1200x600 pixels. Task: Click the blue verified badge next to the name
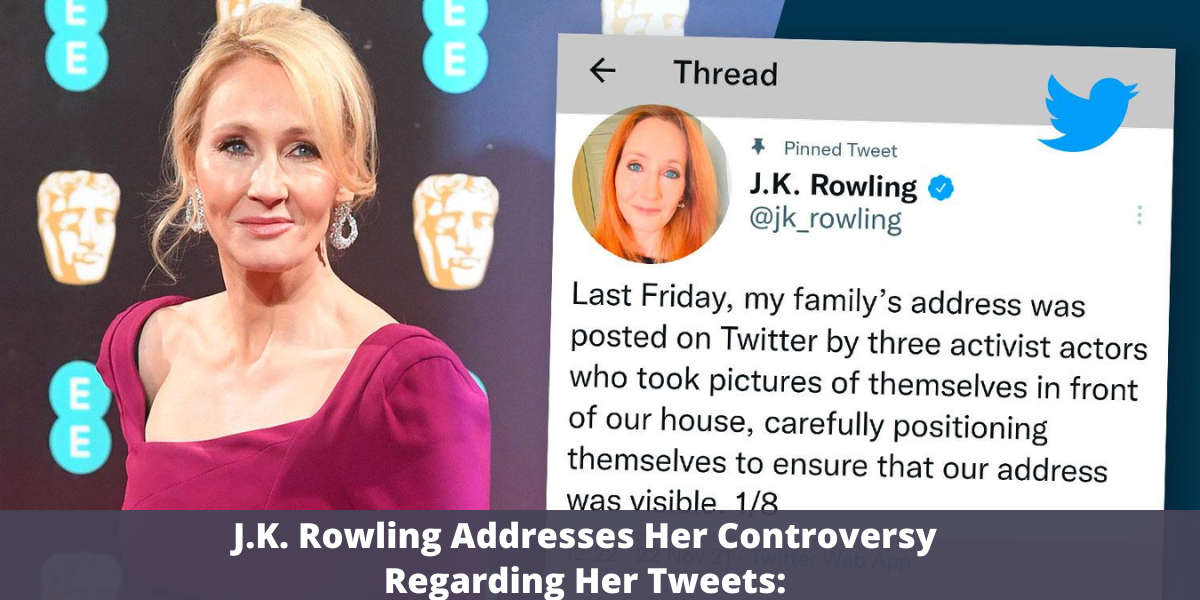[x=940, y=187]
